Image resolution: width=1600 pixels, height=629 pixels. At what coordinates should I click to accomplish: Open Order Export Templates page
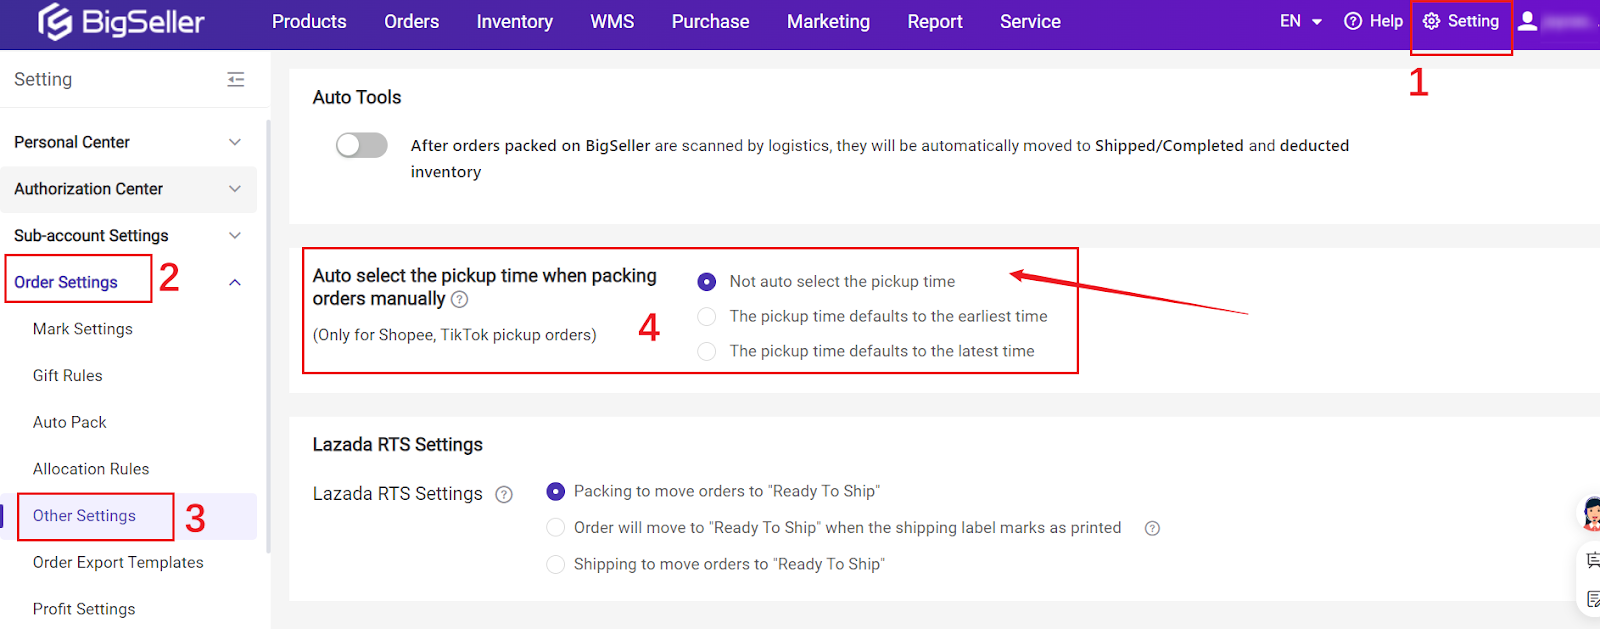coord(118,562)
